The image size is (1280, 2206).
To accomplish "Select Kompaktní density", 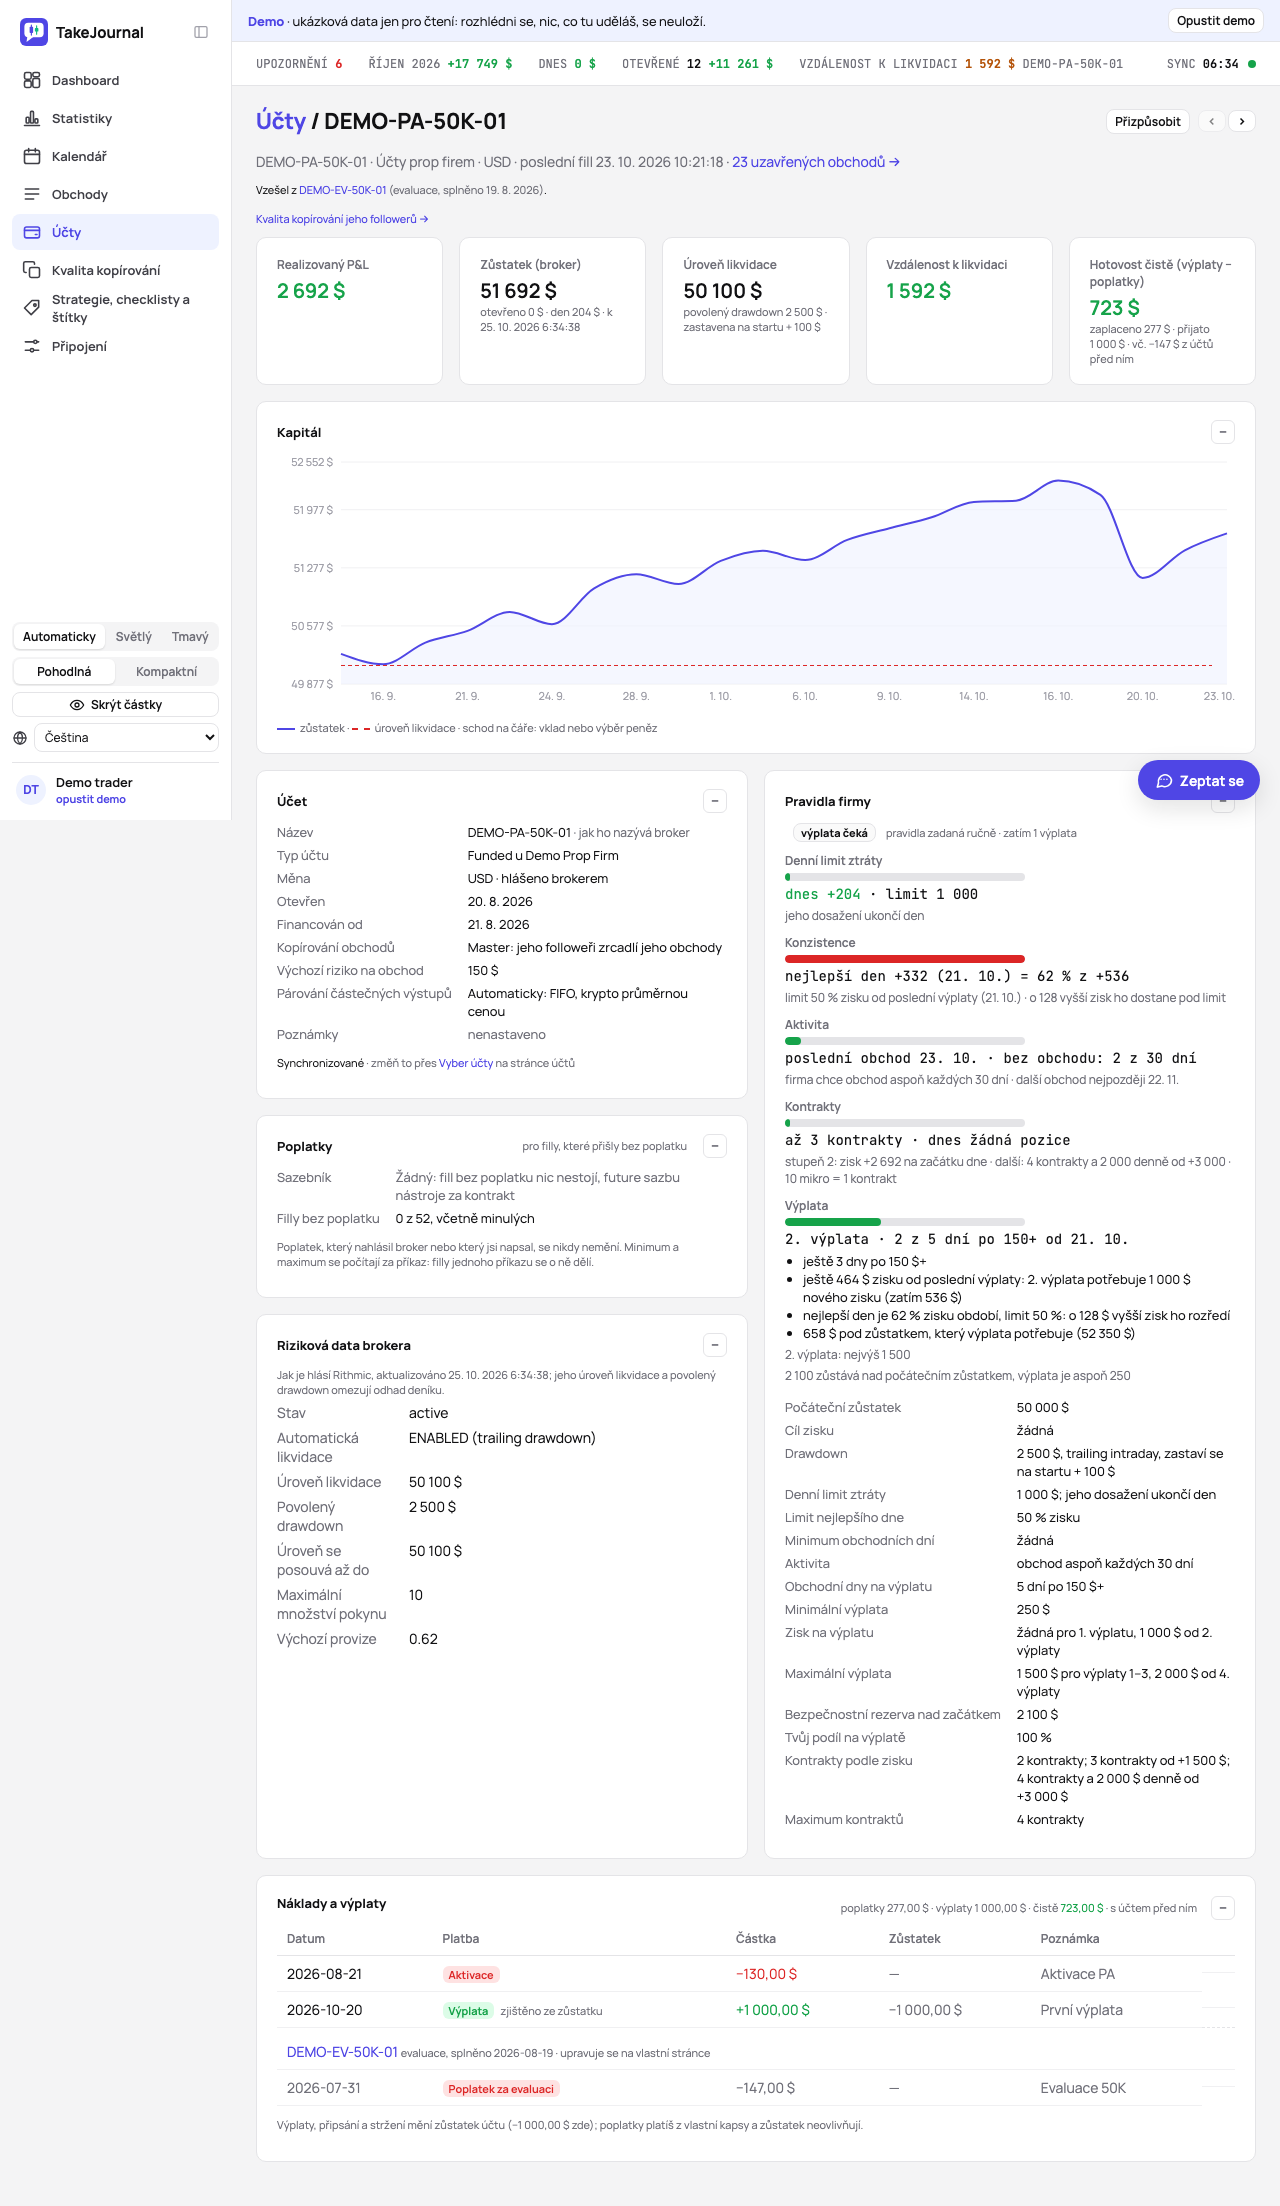I will pyautogui.click(x=166, y=672).
